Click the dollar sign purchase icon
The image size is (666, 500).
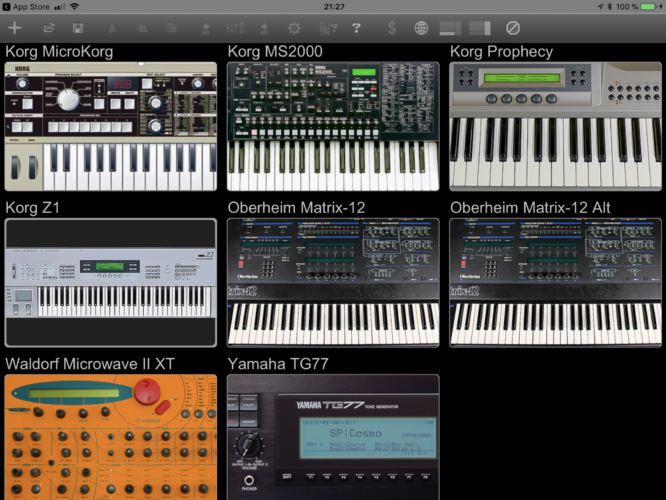coord(392,28)
